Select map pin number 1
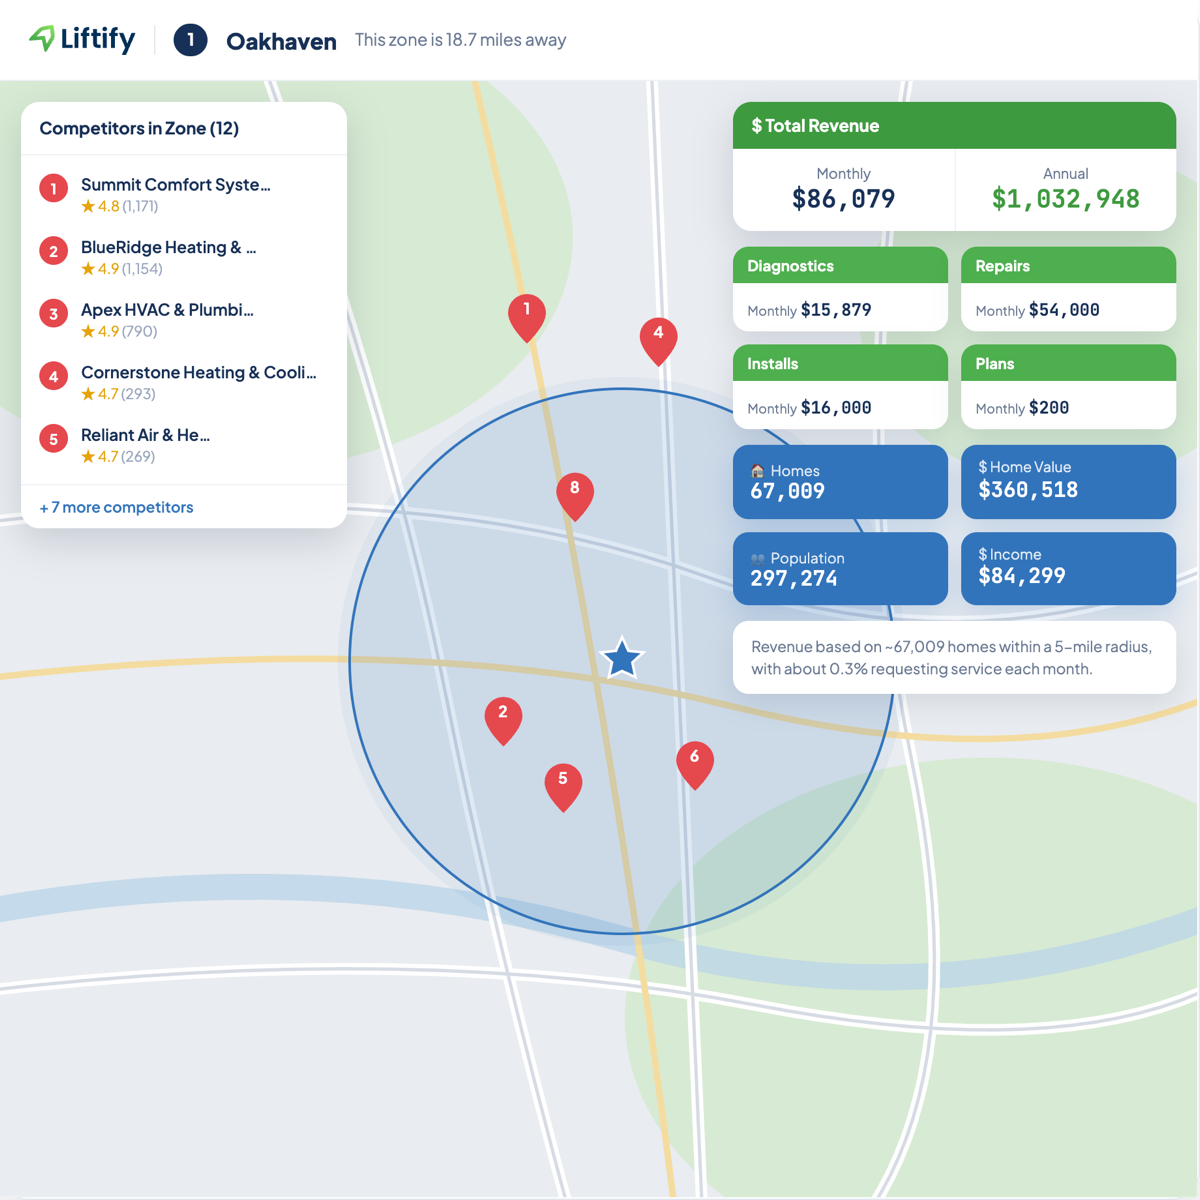1200x1200 pixels. click(x=527, y=317)
